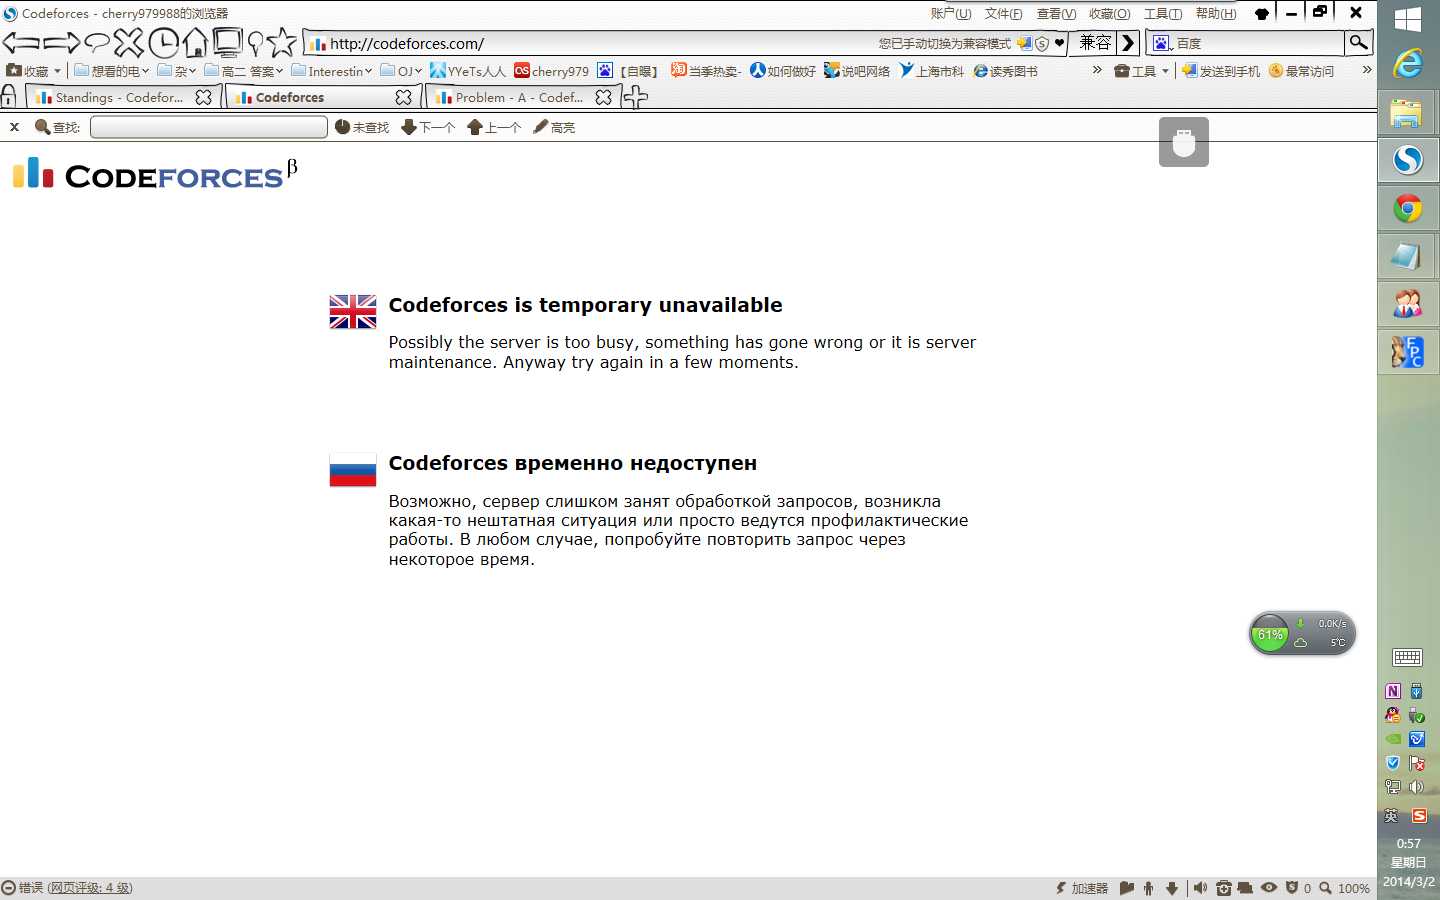Click the monitor-shaped toolbar icon
The height and width of the screenshot is (900, 1440).
click(228, 43)
